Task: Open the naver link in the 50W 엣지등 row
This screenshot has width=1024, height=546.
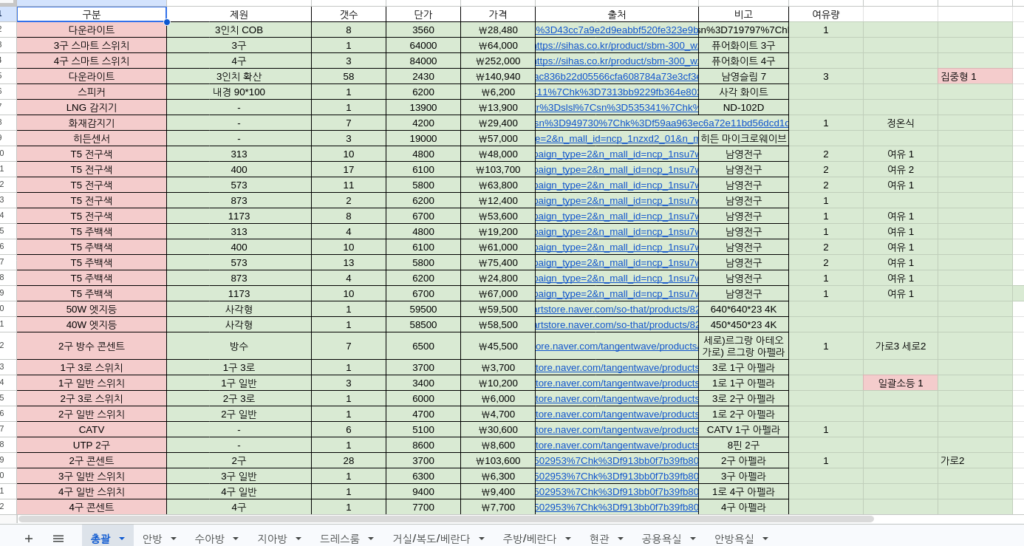Action: [616, 309]
